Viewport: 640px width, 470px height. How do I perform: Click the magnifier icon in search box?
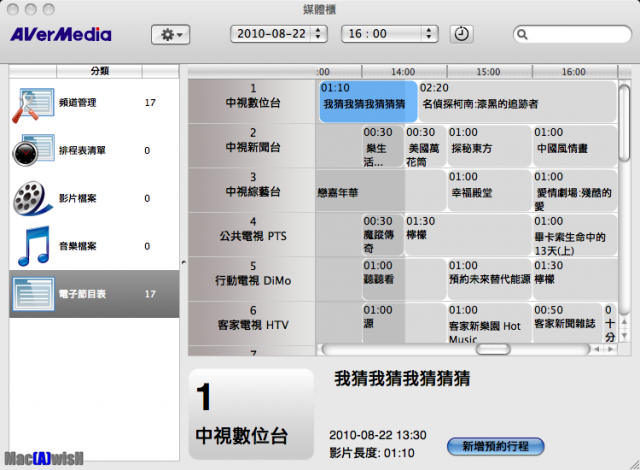coord(522,35)
